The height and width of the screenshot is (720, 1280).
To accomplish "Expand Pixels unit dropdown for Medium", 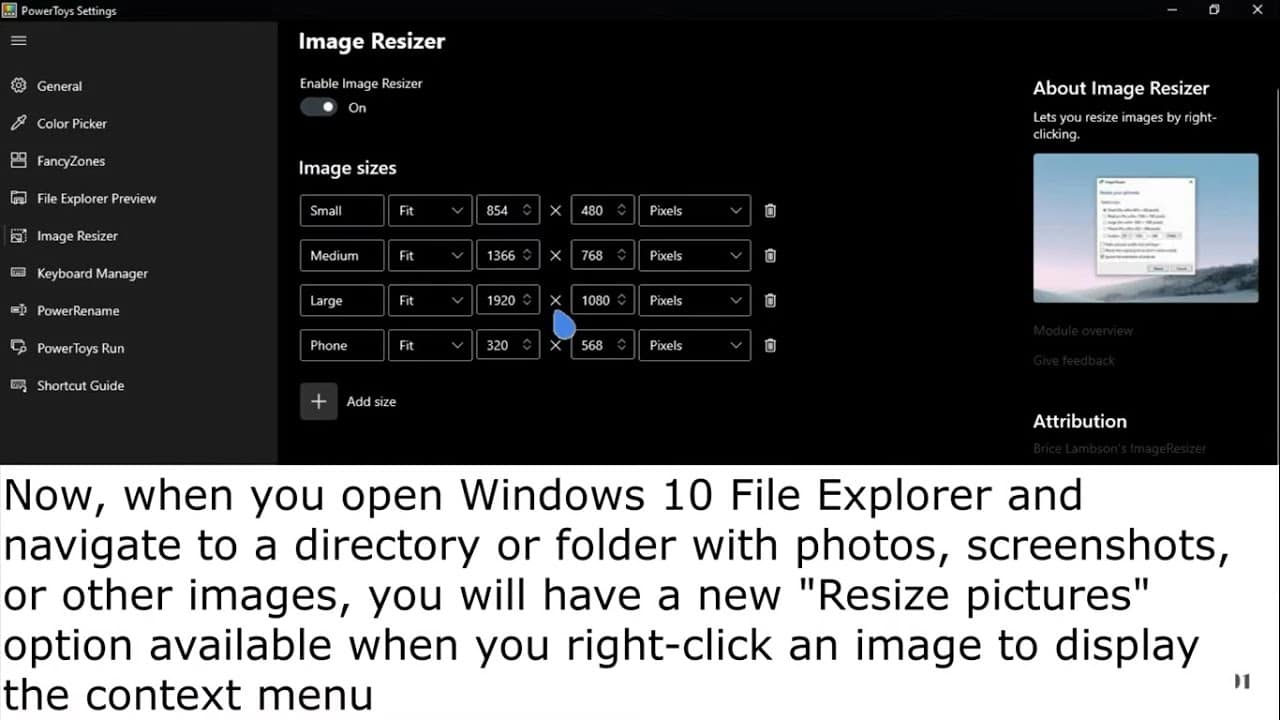I will tap(694, 256).
